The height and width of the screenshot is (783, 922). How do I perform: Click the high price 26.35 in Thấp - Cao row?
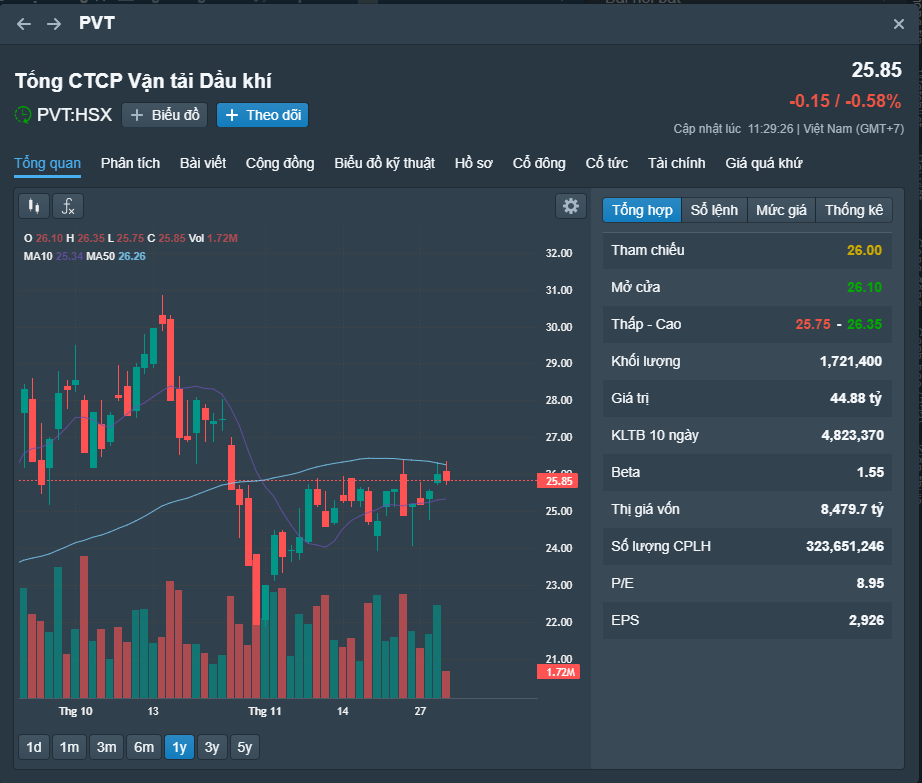[864, 324]
